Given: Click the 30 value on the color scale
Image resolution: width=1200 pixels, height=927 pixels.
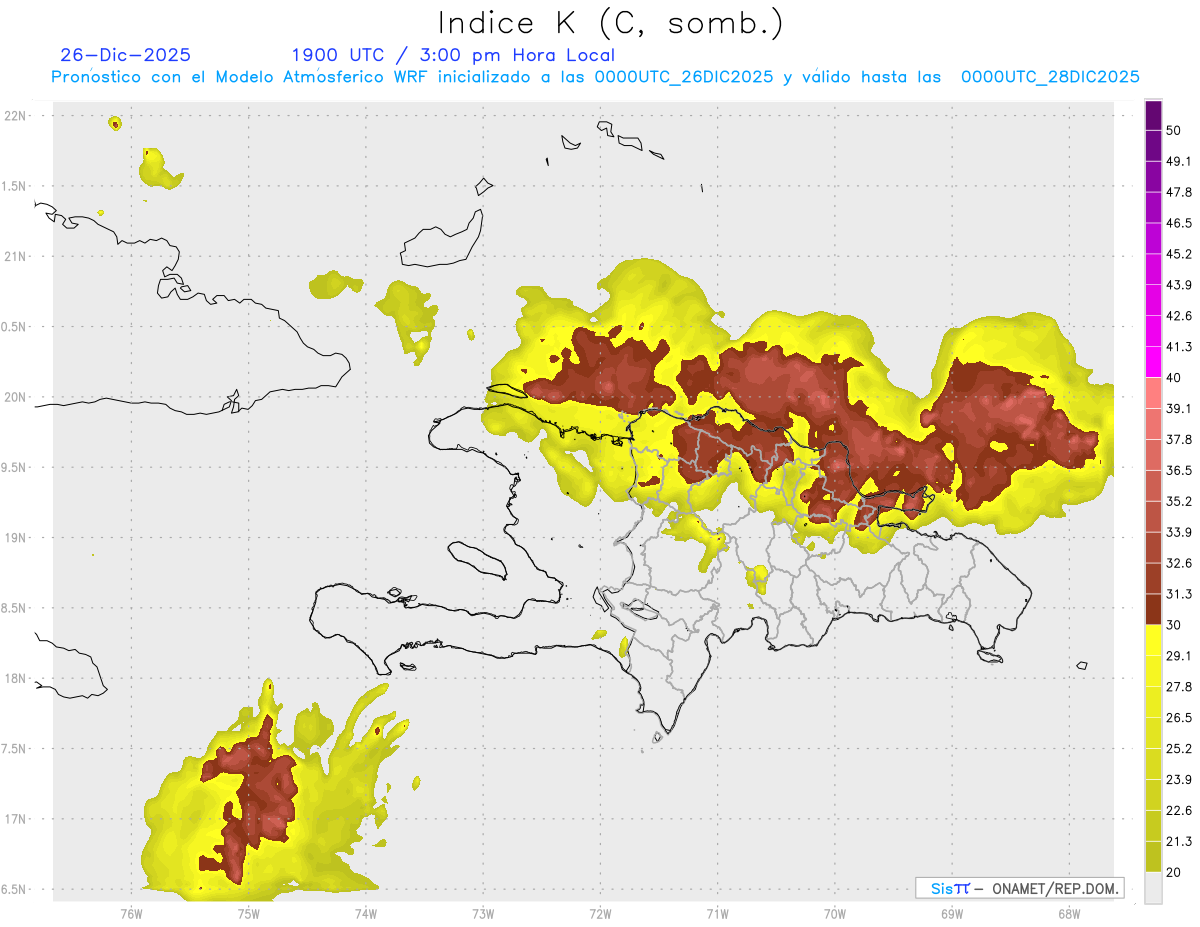Looking at the screenshot, I should [1173, 625].
